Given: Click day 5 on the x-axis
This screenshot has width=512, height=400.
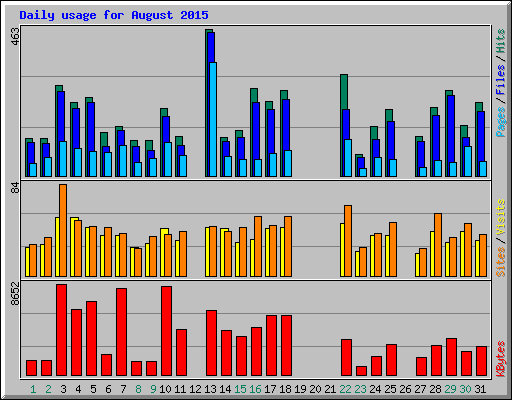Looking at the screenshot, I should coord(93,389).
